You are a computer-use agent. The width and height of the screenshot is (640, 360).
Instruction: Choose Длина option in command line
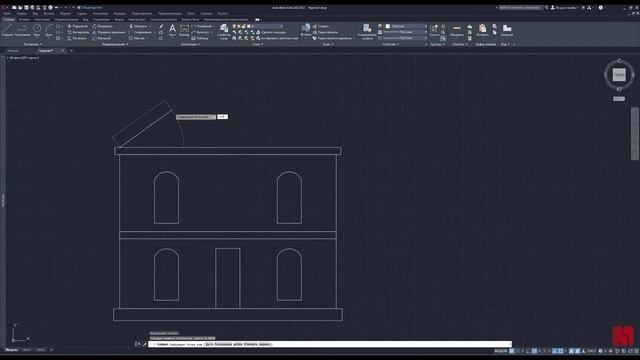coord(238,344)
